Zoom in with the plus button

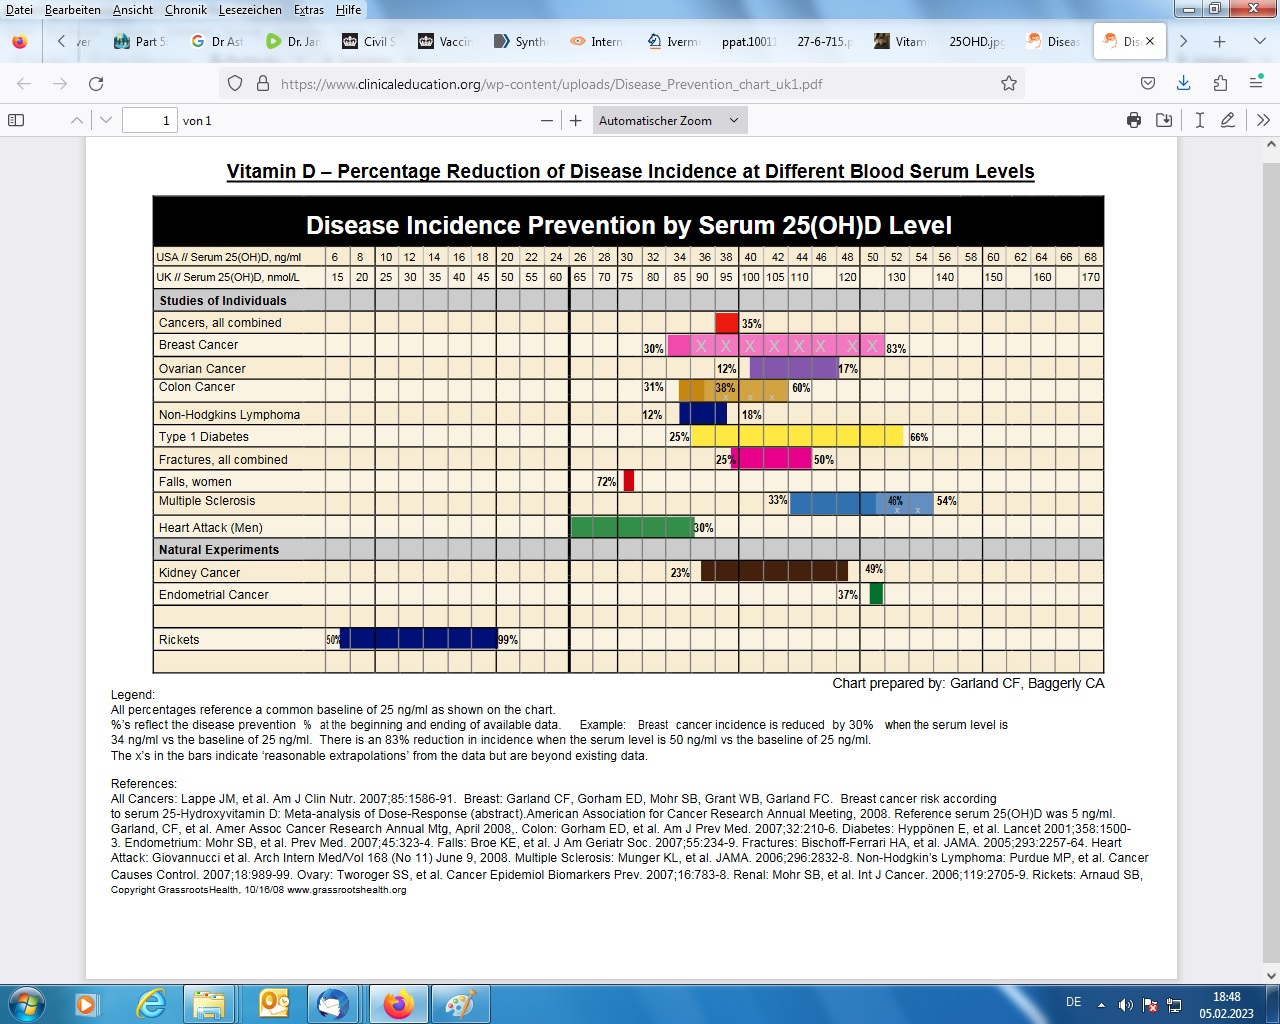coord(576,120)
